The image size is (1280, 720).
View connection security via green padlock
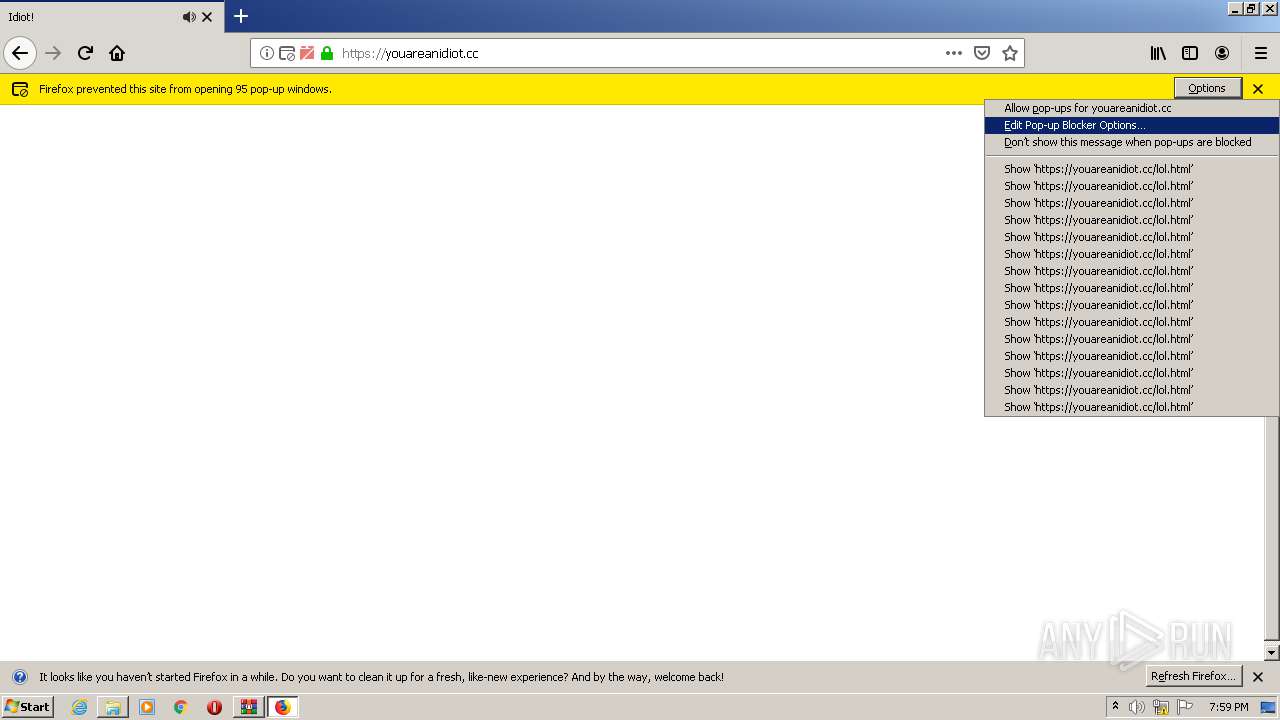tap(327, 53)
